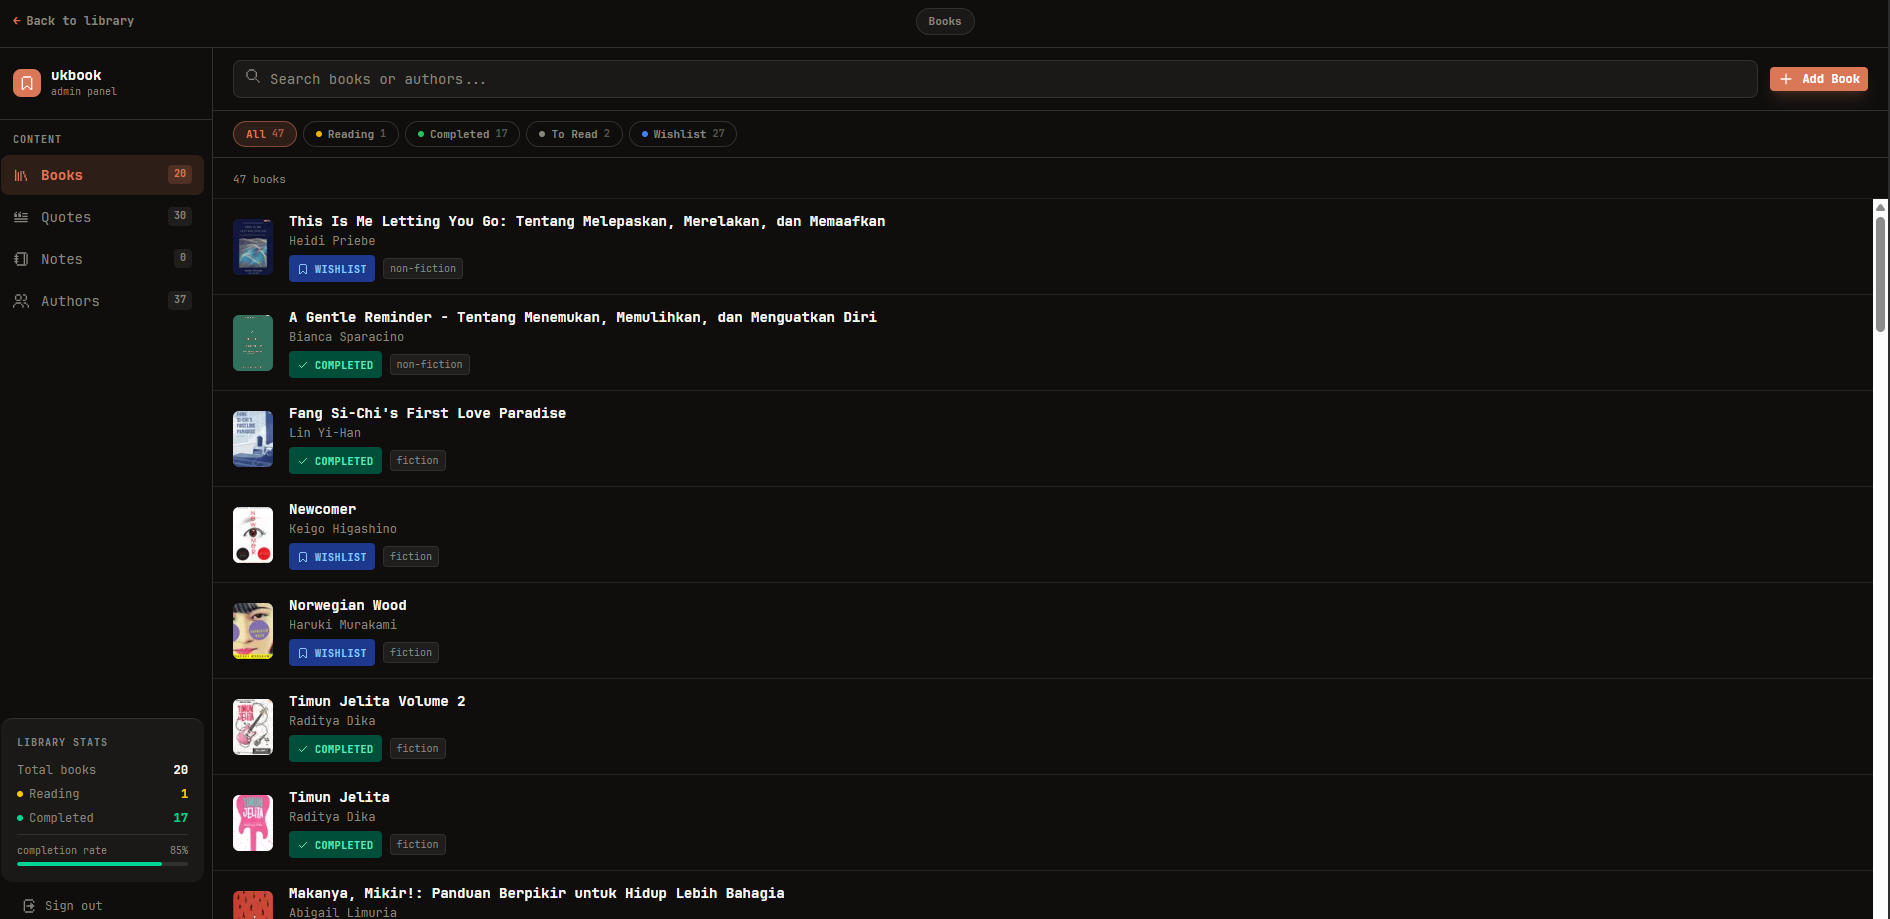Click author 'Abigail Limuria'
The height and width of the screenshot is (919, 1890).
coord(343,912)
